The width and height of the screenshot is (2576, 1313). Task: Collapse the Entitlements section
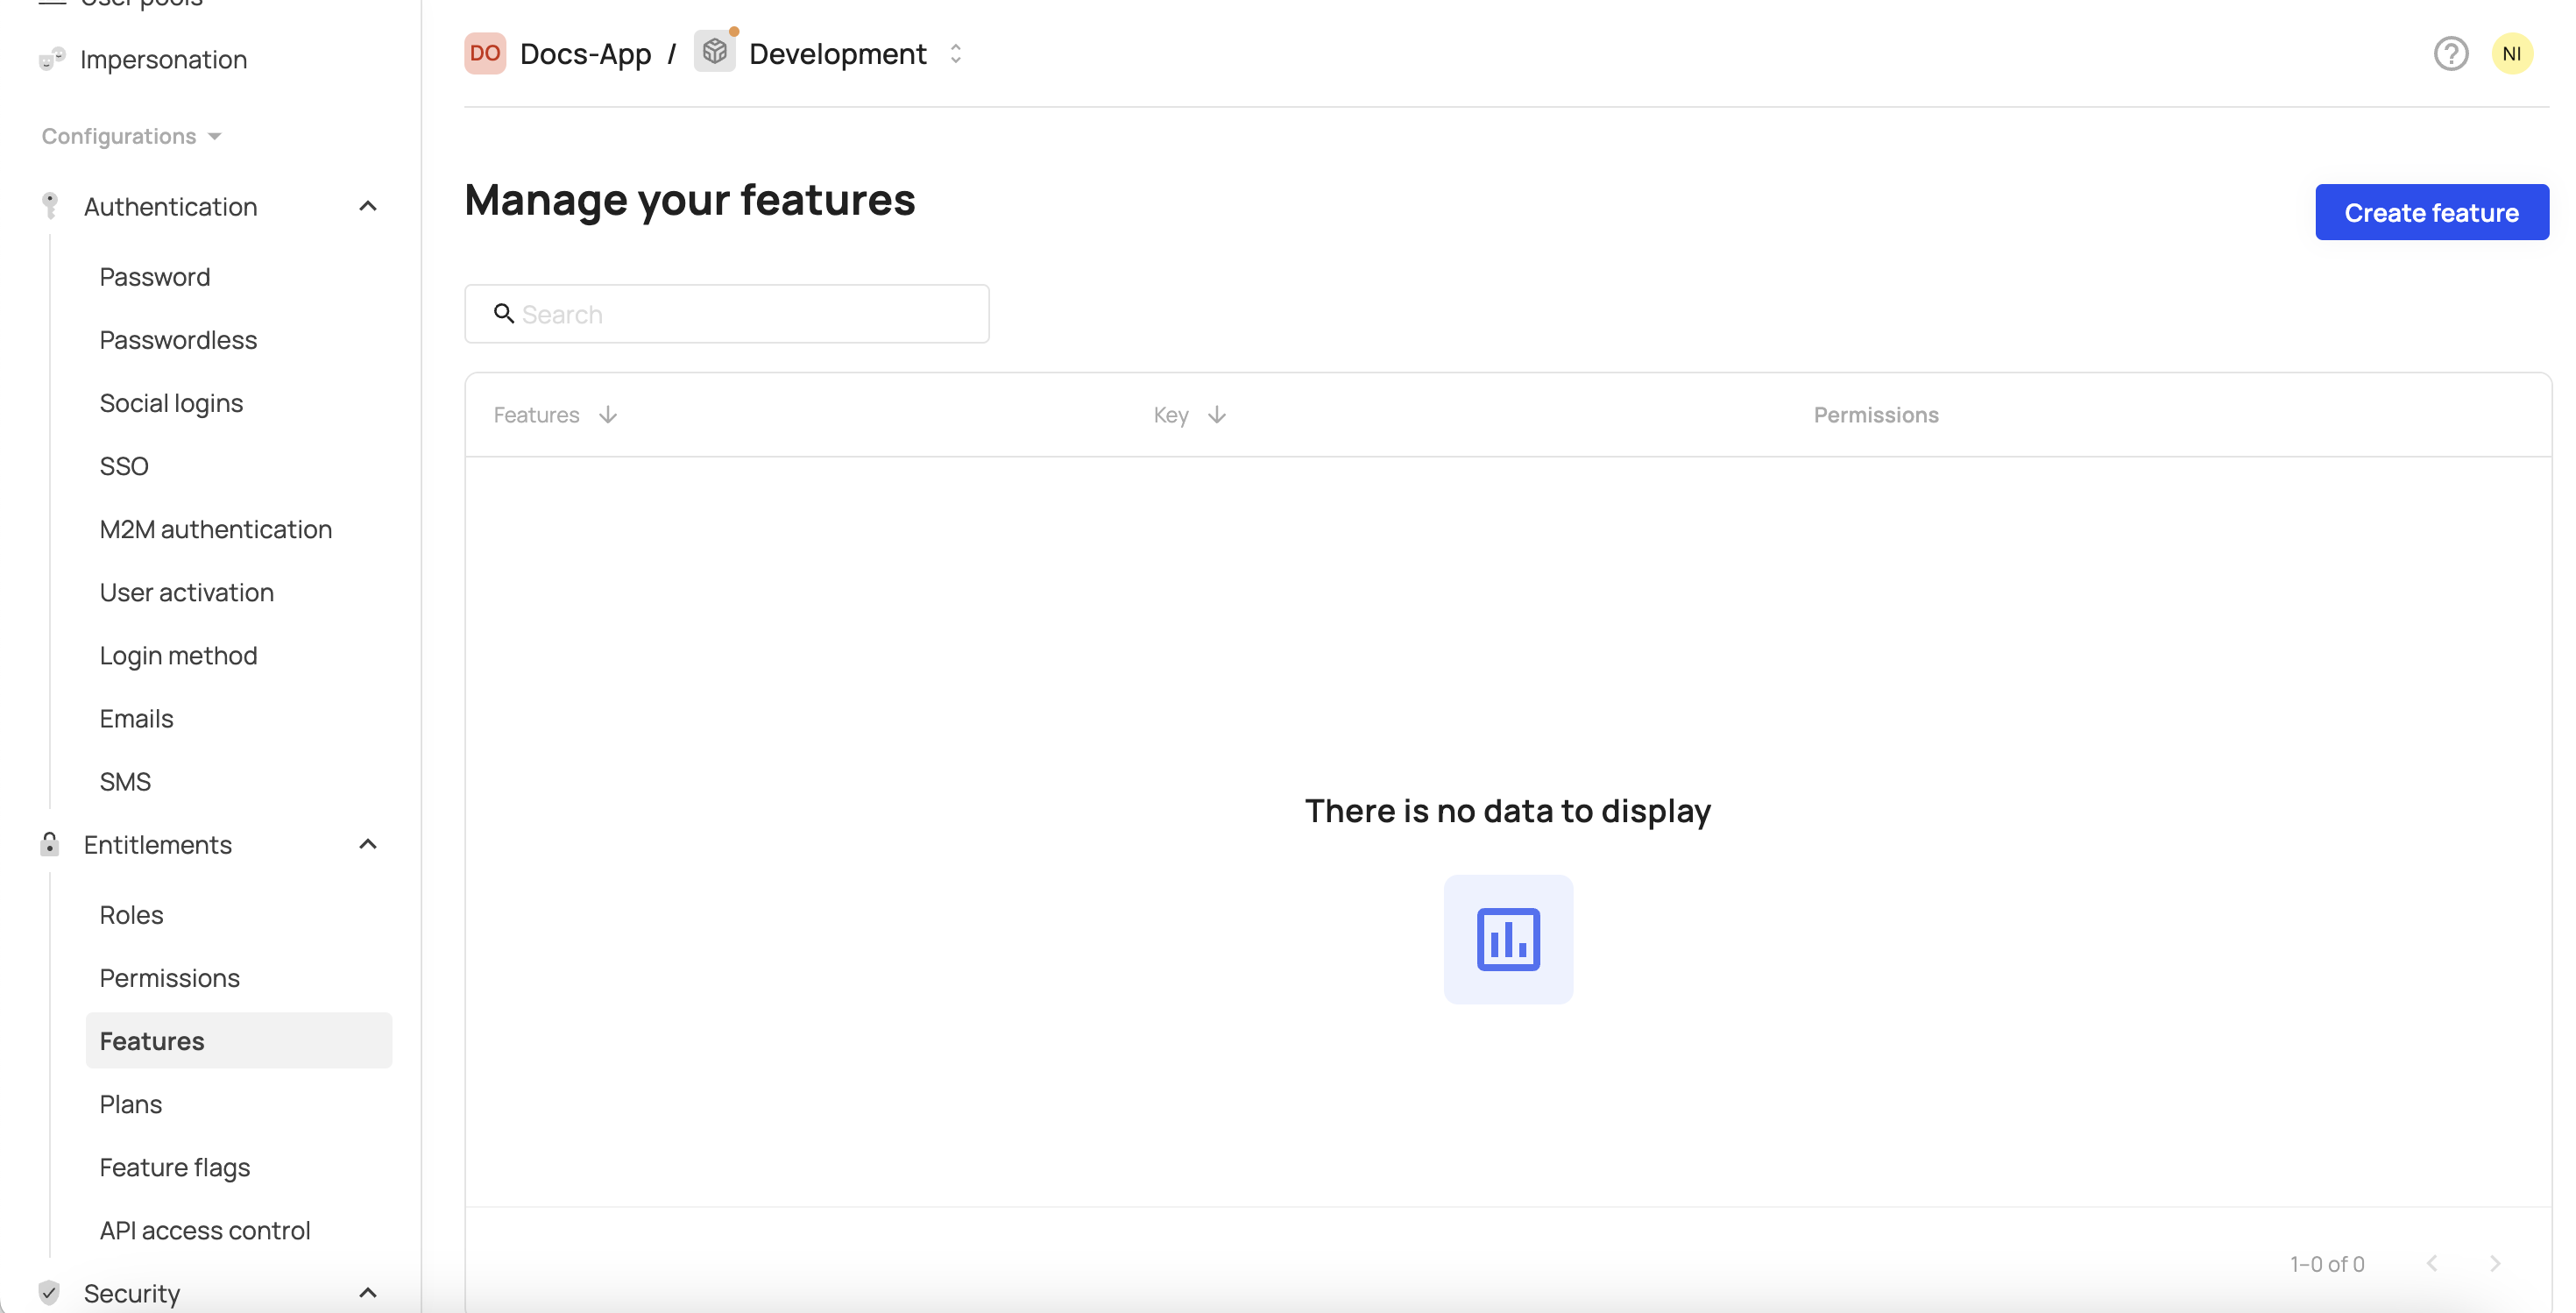(x=368, y=844)
